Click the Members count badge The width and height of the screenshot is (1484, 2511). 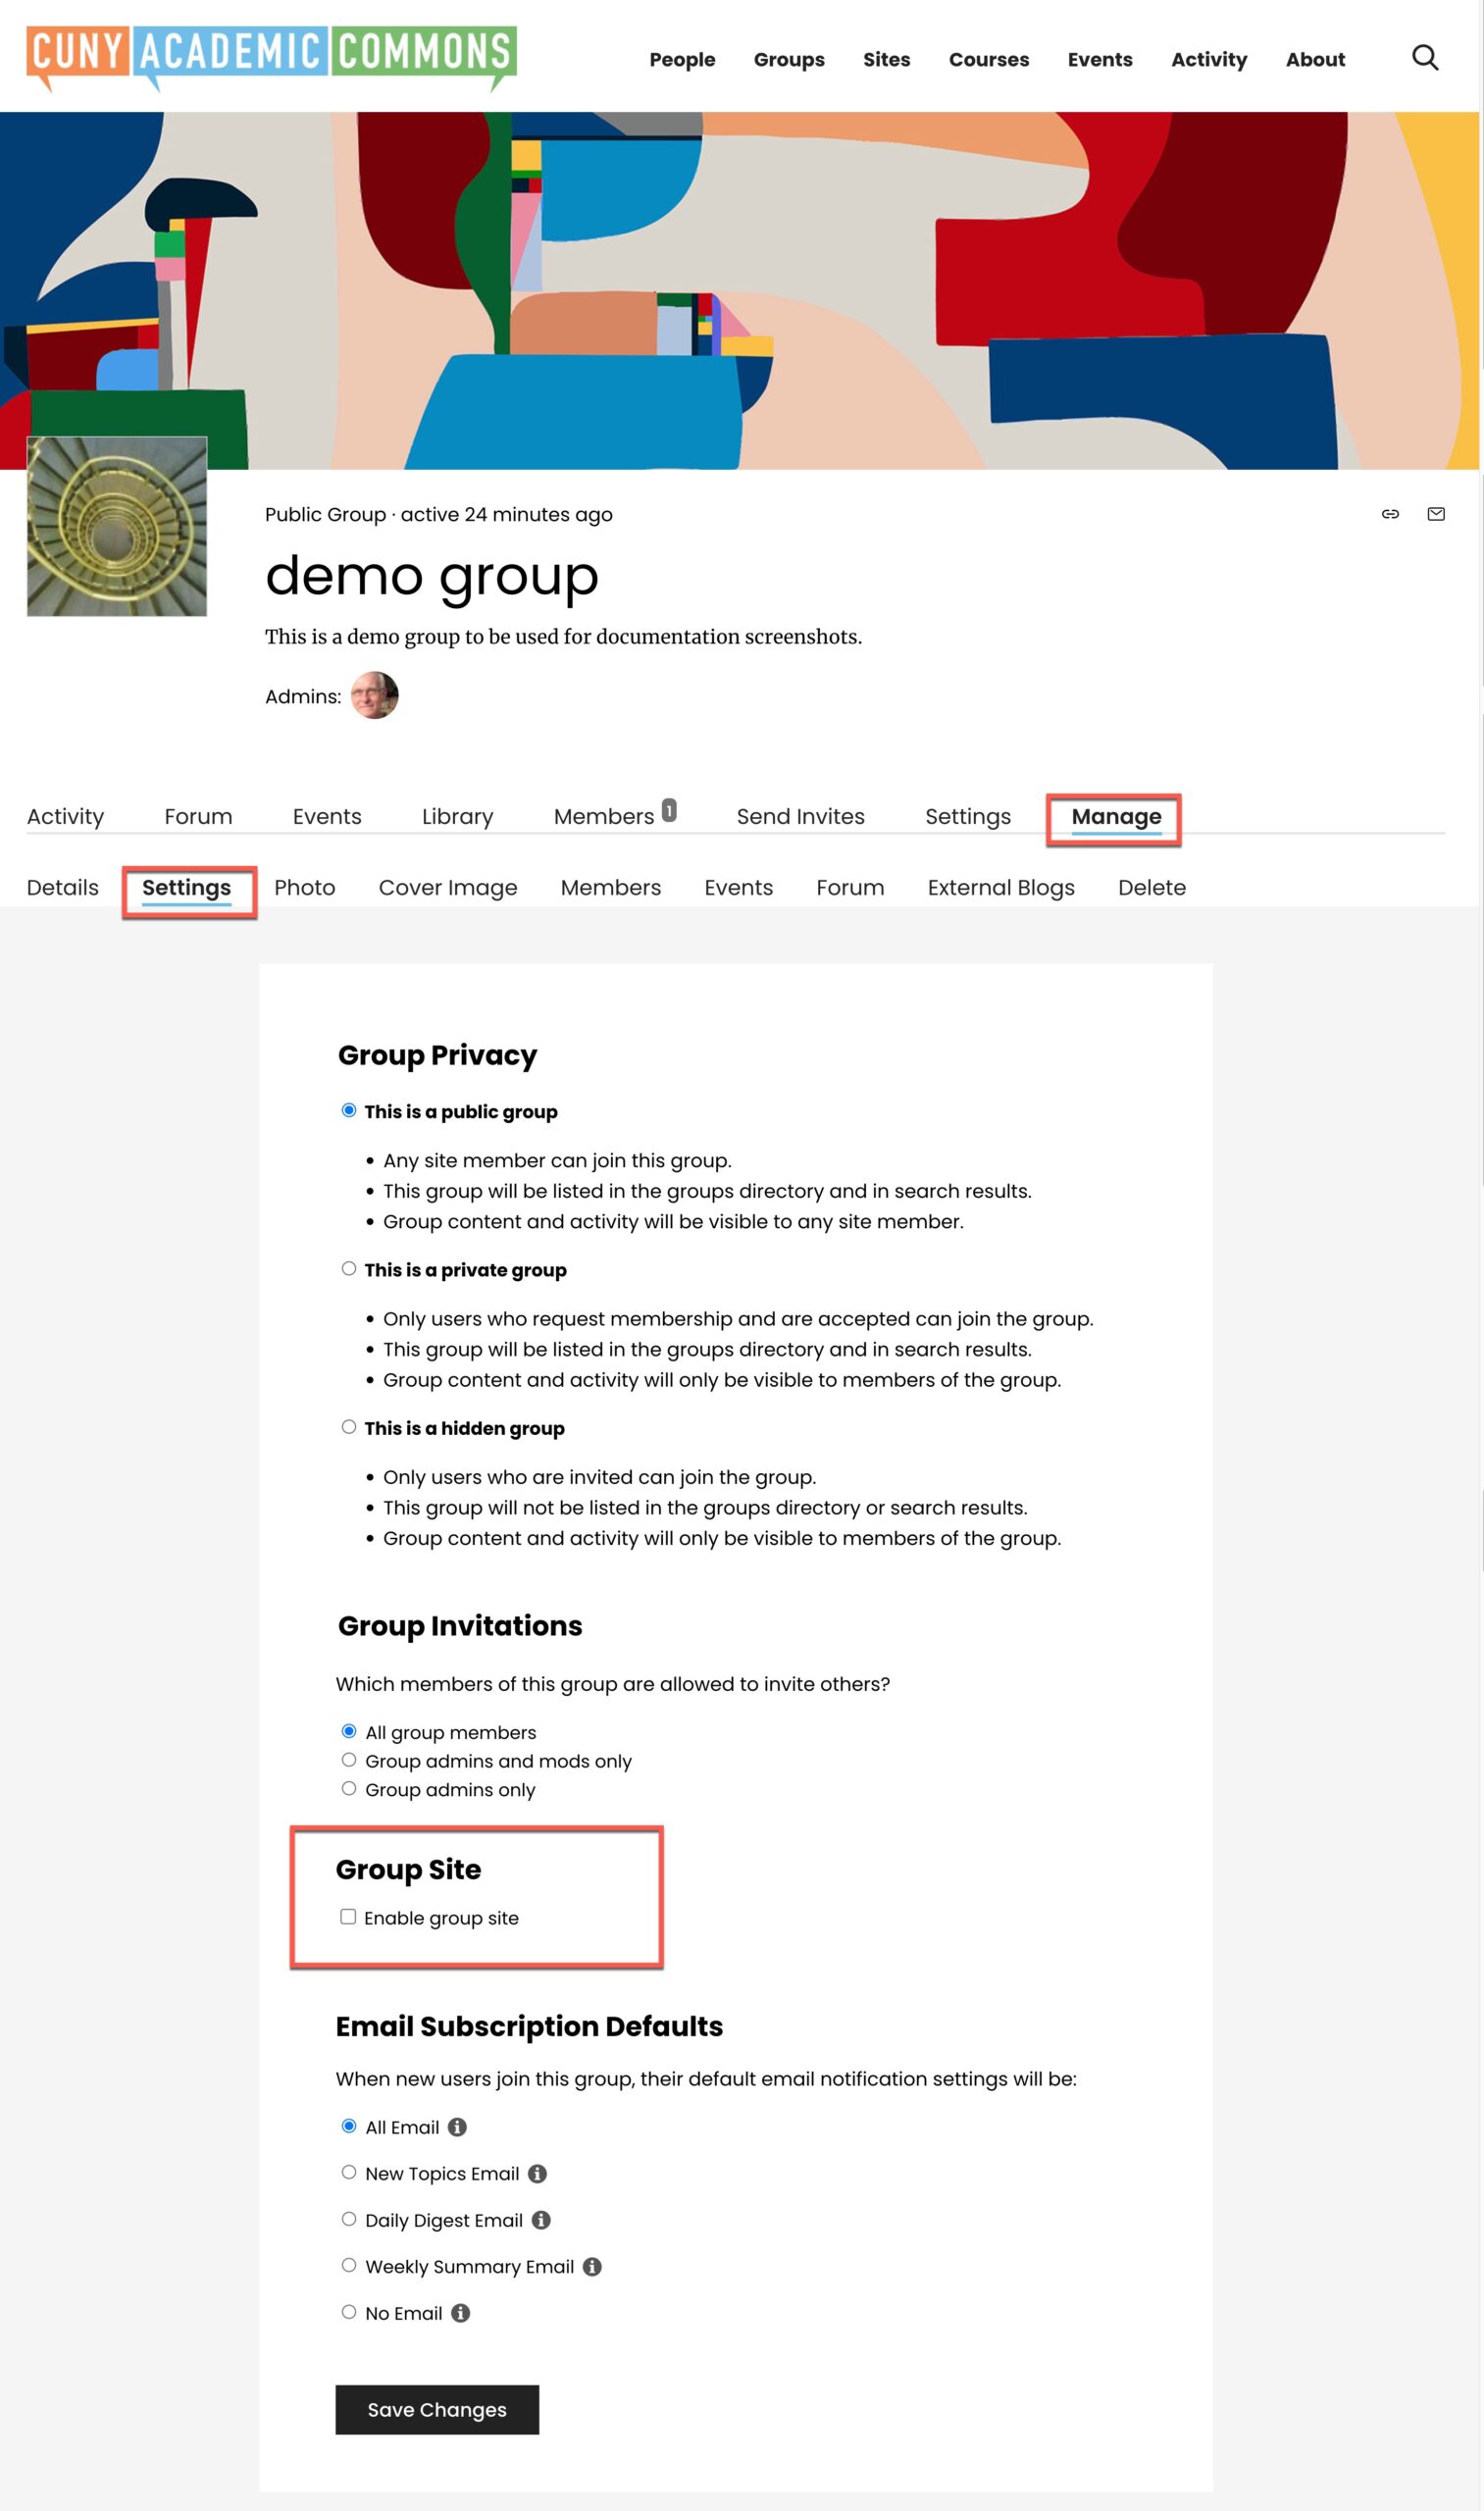click(x=669, y=810)
